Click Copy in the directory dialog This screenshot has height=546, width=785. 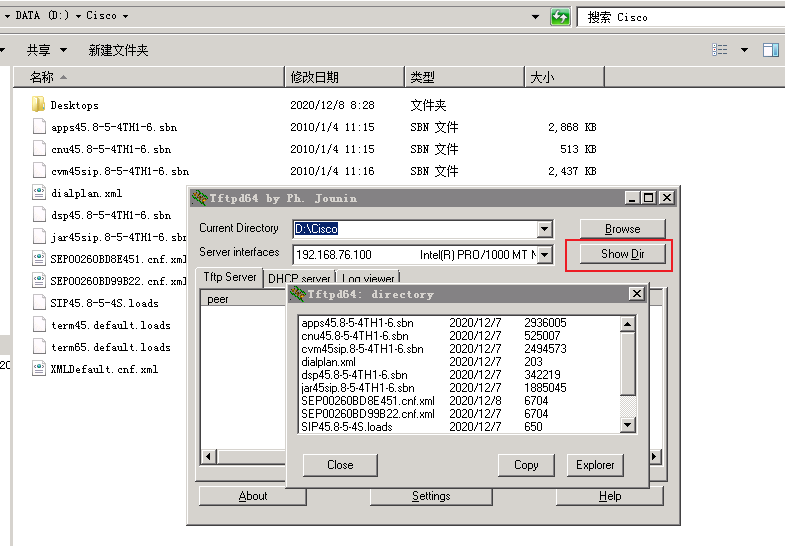click(526, 465)
